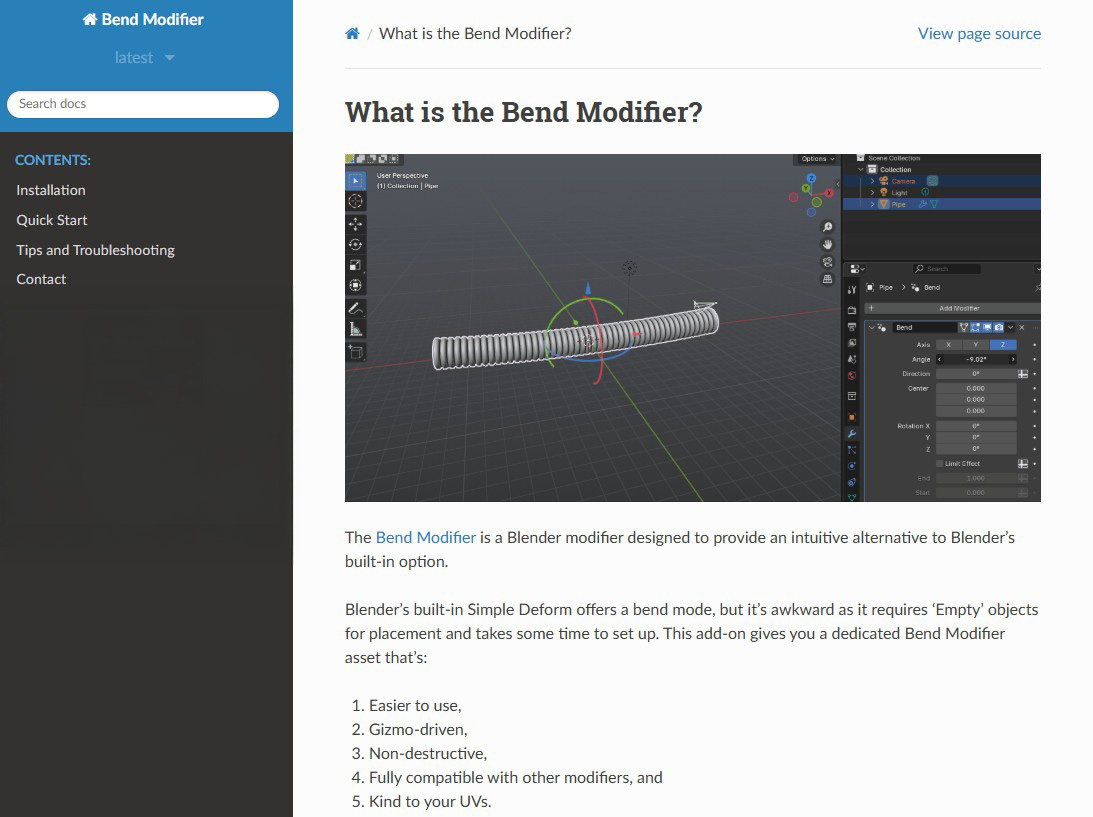Click the green Y axis on the navigation gizmo
Screen dimensions: 1093x817
point(807,188)
